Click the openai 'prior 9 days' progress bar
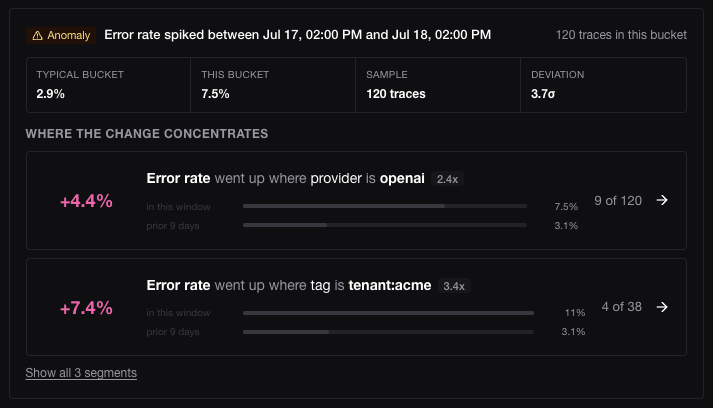The height and width of the screenshot is (408, 713). click(385, 225)
